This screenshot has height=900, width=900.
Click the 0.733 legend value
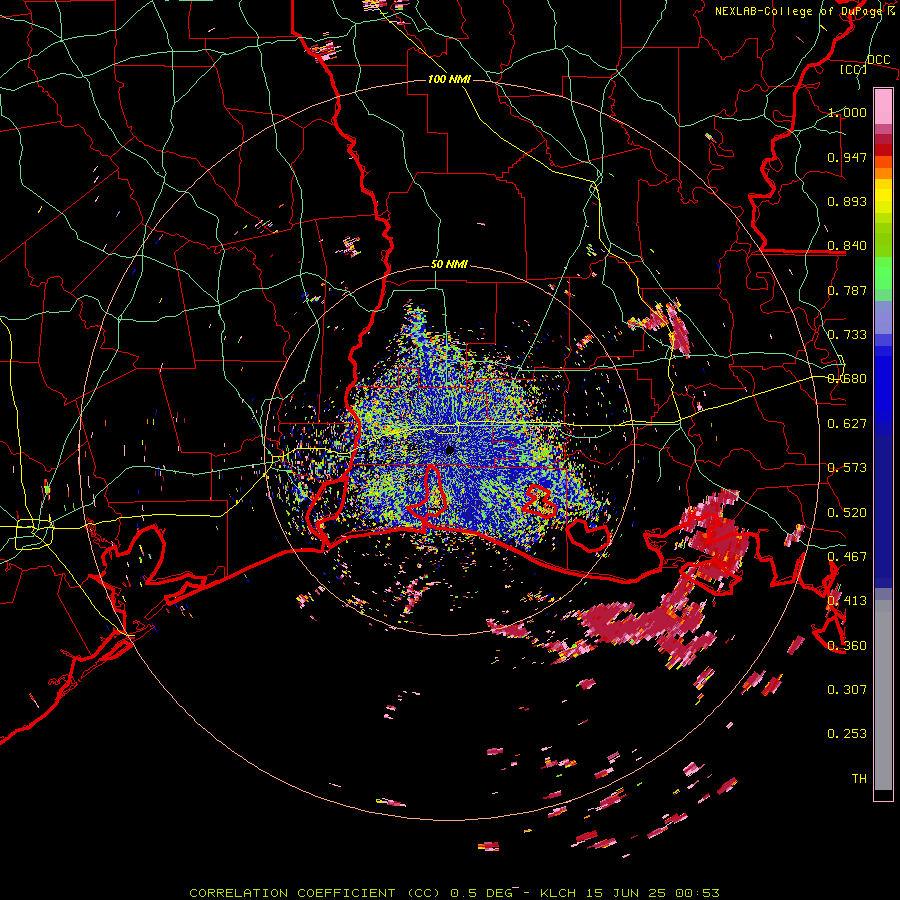pyautogui.click(x=847, y=335)
